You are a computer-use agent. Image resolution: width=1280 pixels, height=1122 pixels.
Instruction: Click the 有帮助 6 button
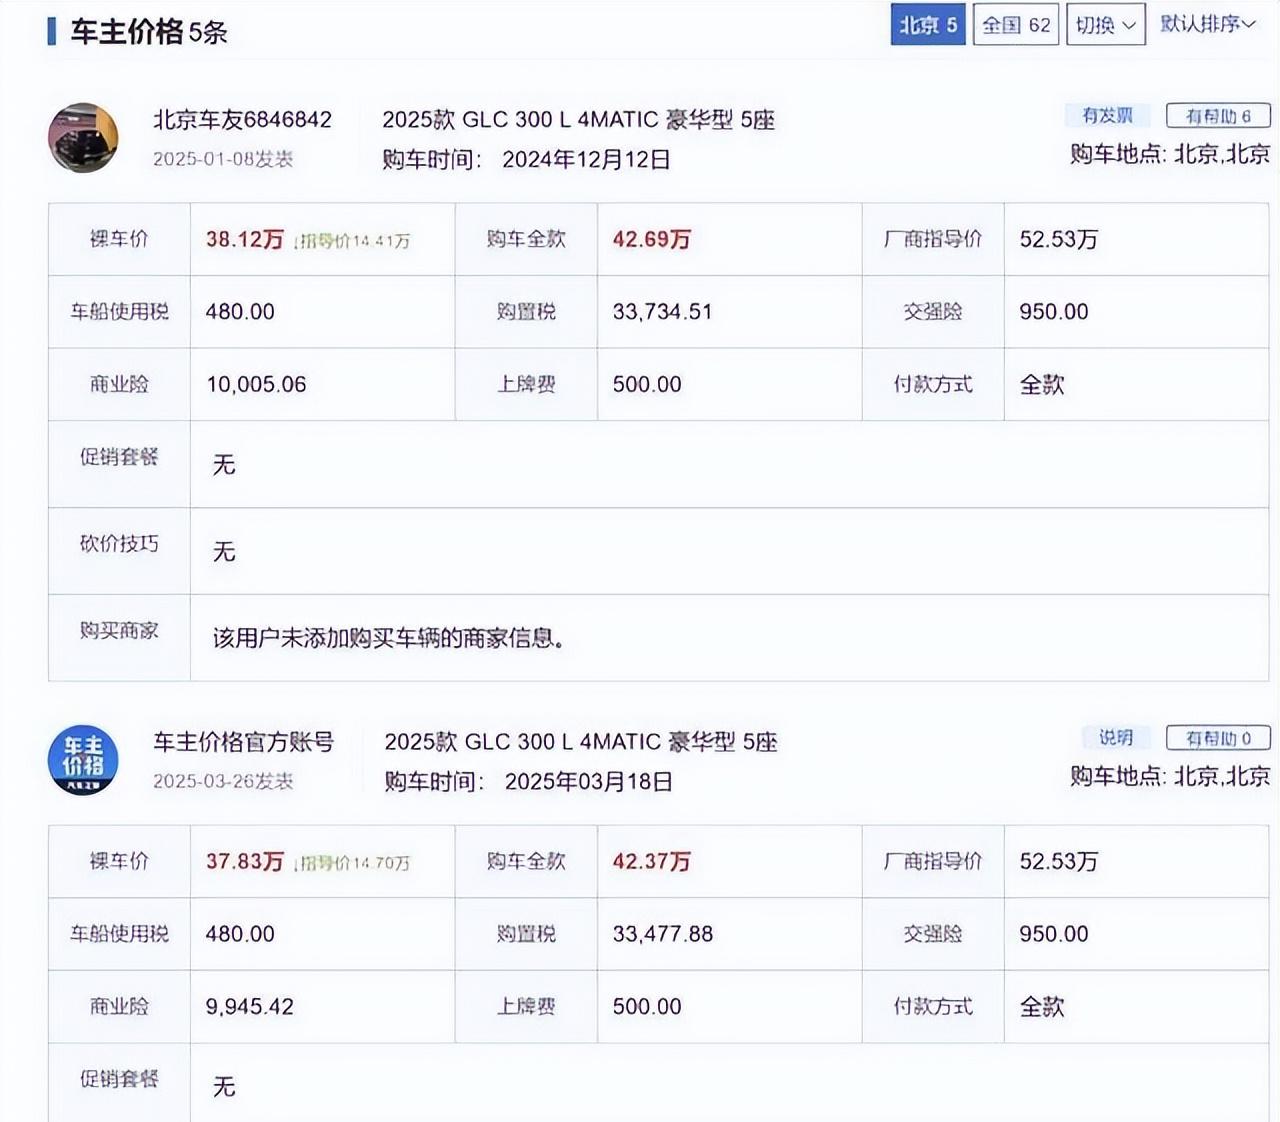pos(1218,116)
